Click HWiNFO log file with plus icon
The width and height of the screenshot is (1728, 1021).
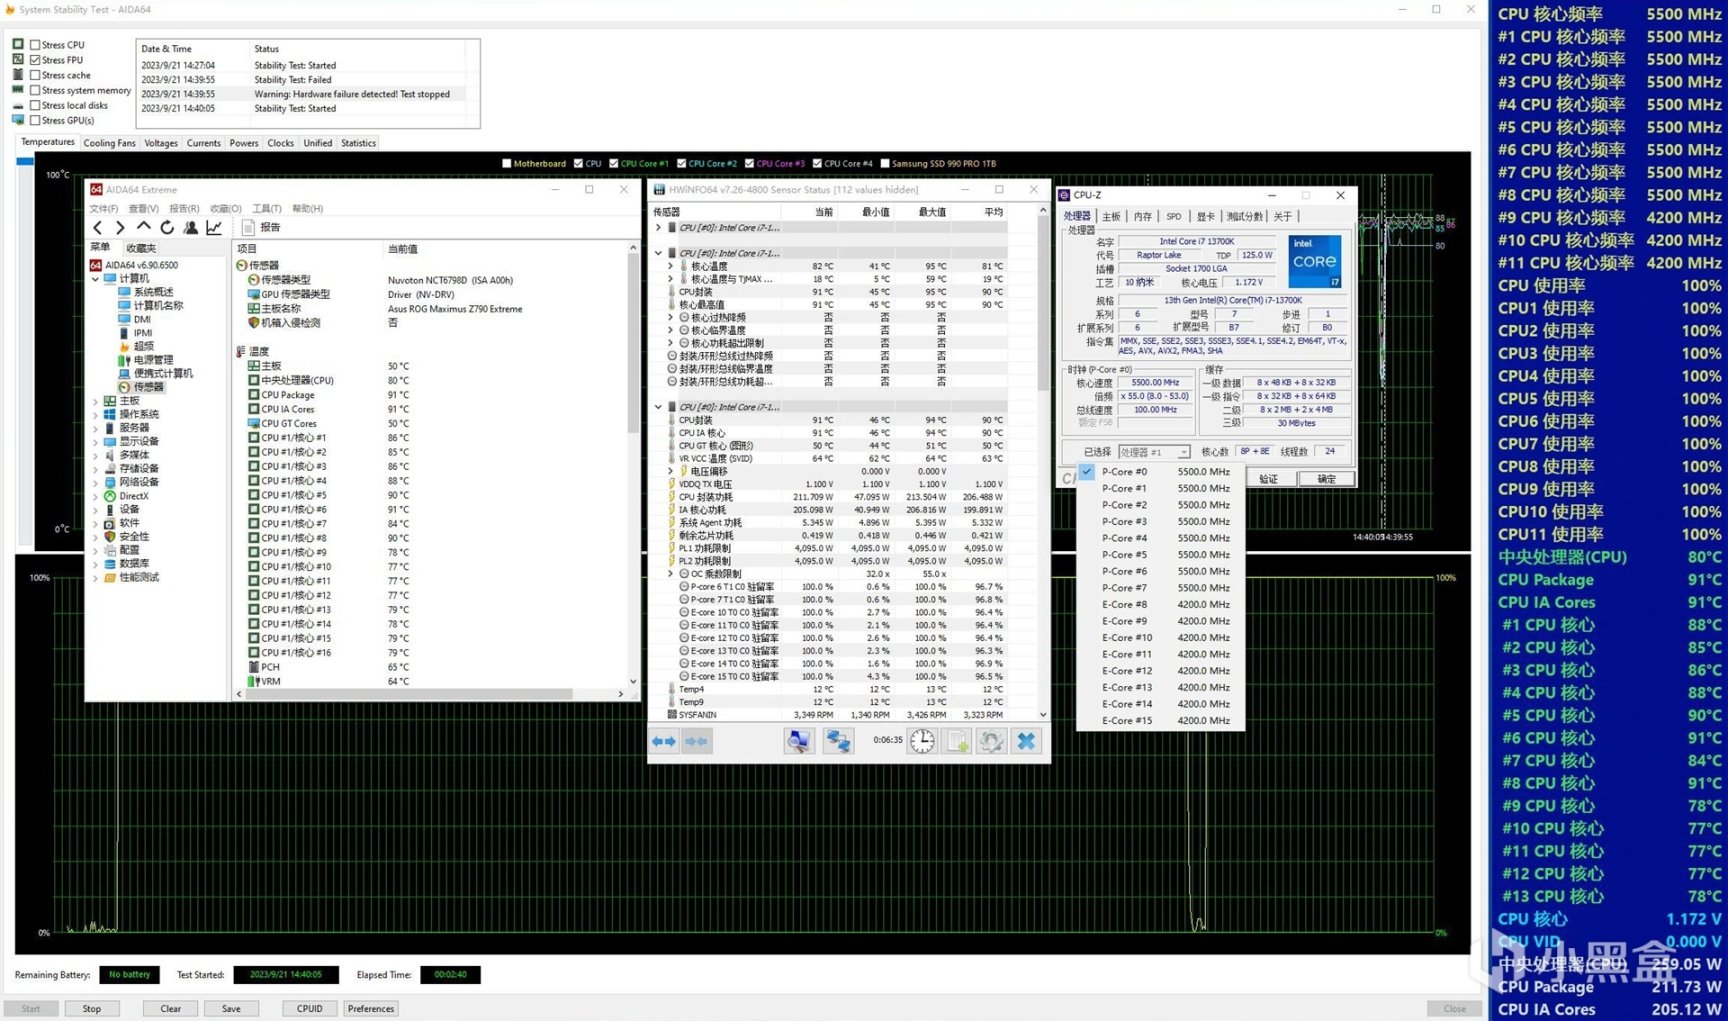tap(957, 741)
